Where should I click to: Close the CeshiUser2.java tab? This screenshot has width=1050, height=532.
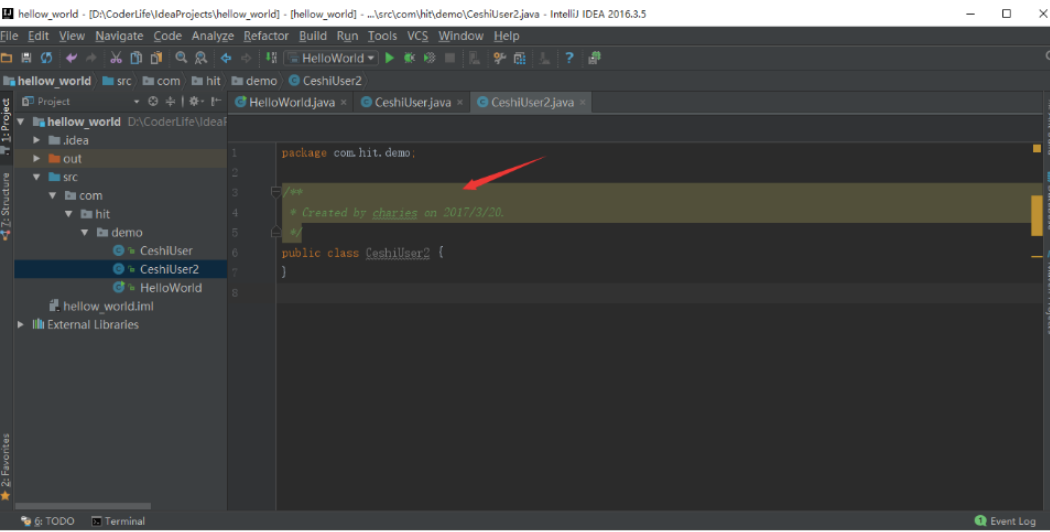tap(583, 103)
